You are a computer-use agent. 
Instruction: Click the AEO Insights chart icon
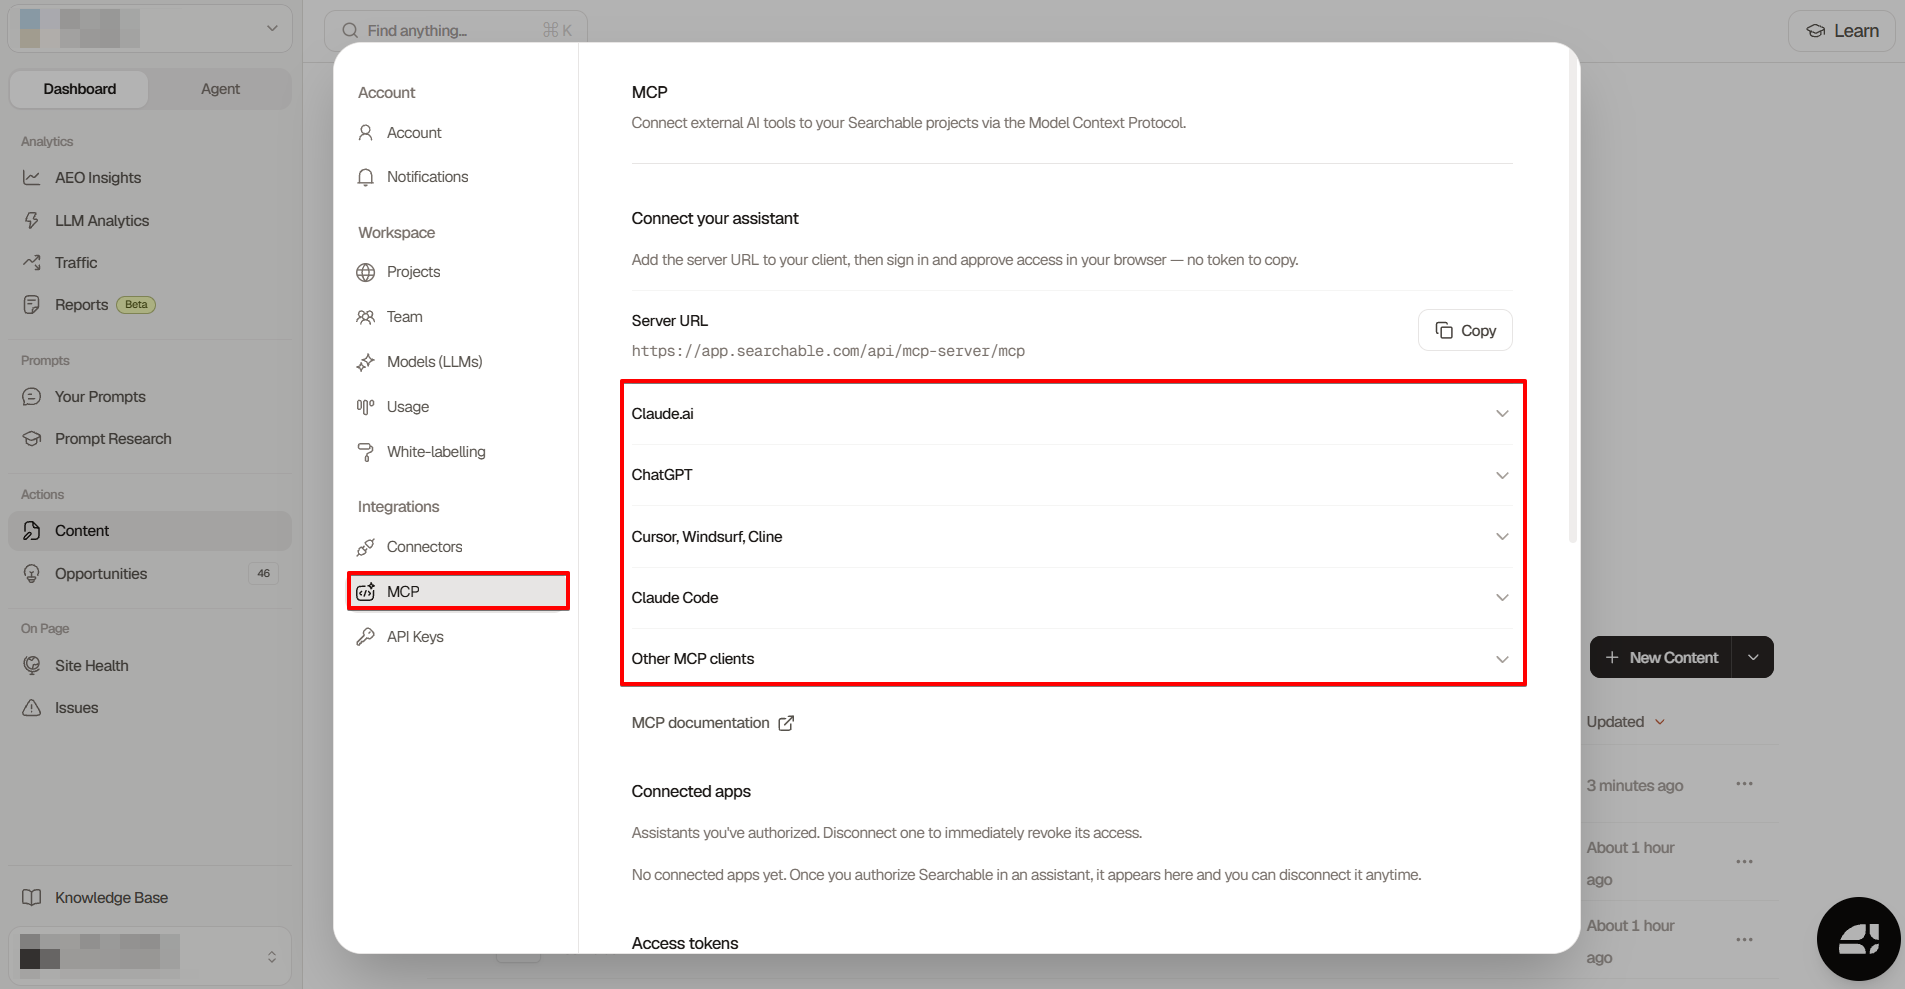point(32,178)
